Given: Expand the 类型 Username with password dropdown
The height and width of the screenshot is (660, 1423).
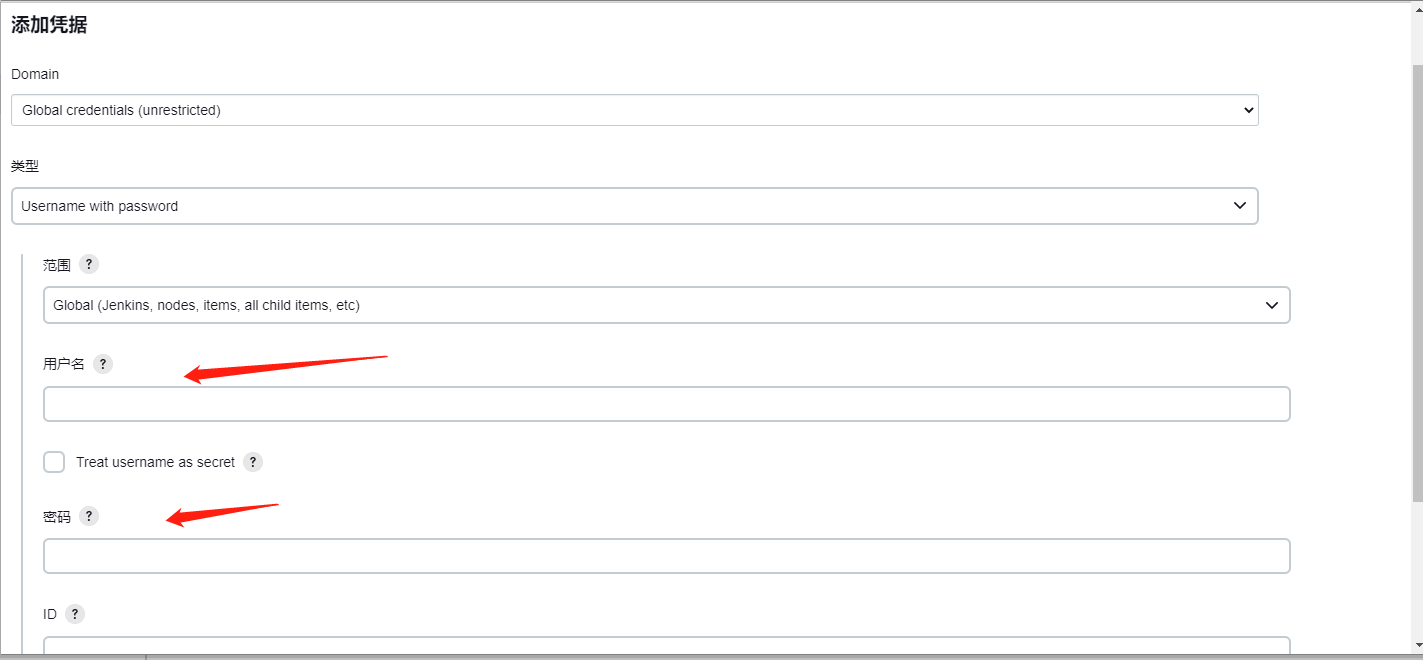Looking at the screenshot, I should pos(634,206).
